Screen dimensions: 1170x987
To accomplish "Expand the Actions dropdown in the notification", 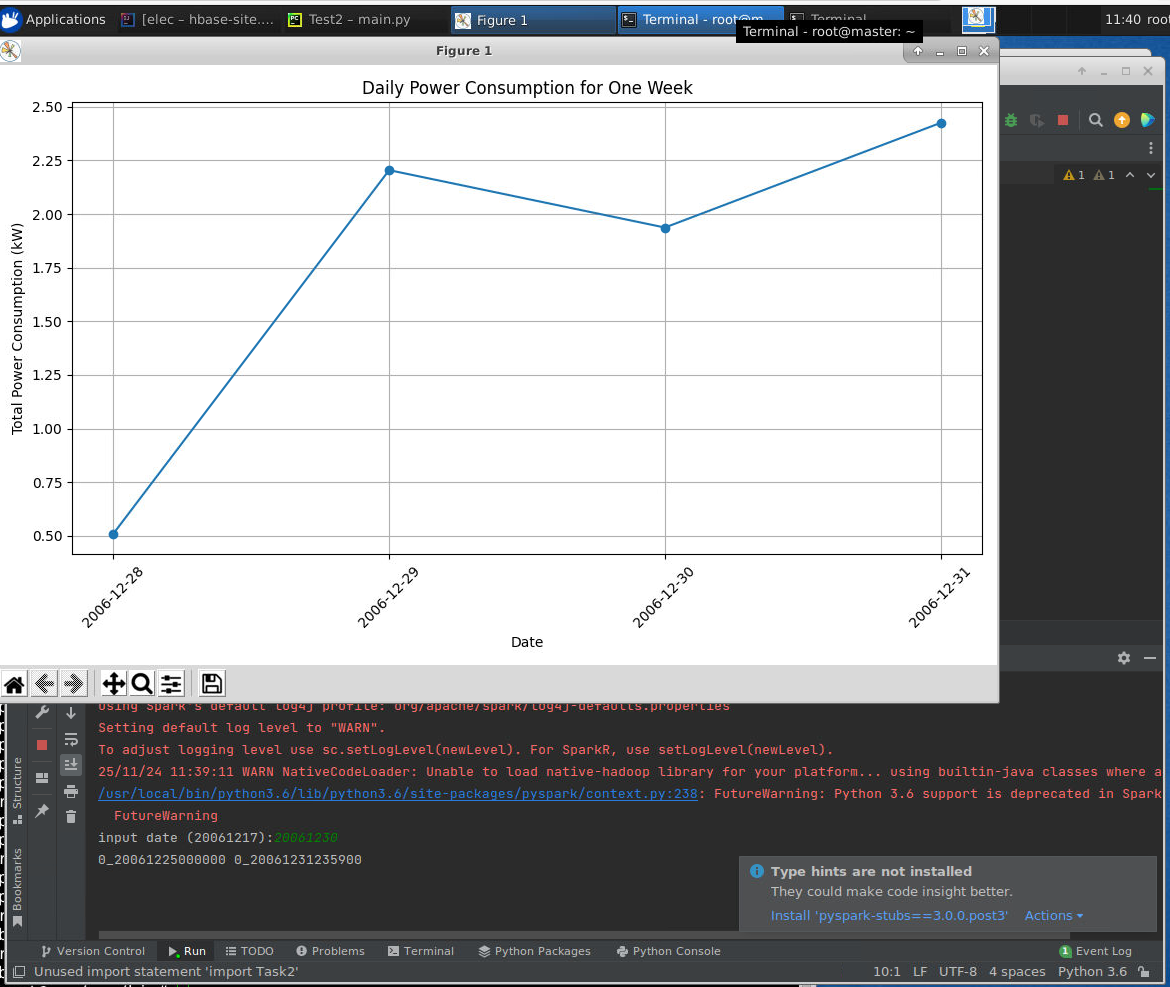I will (1053, 916).
